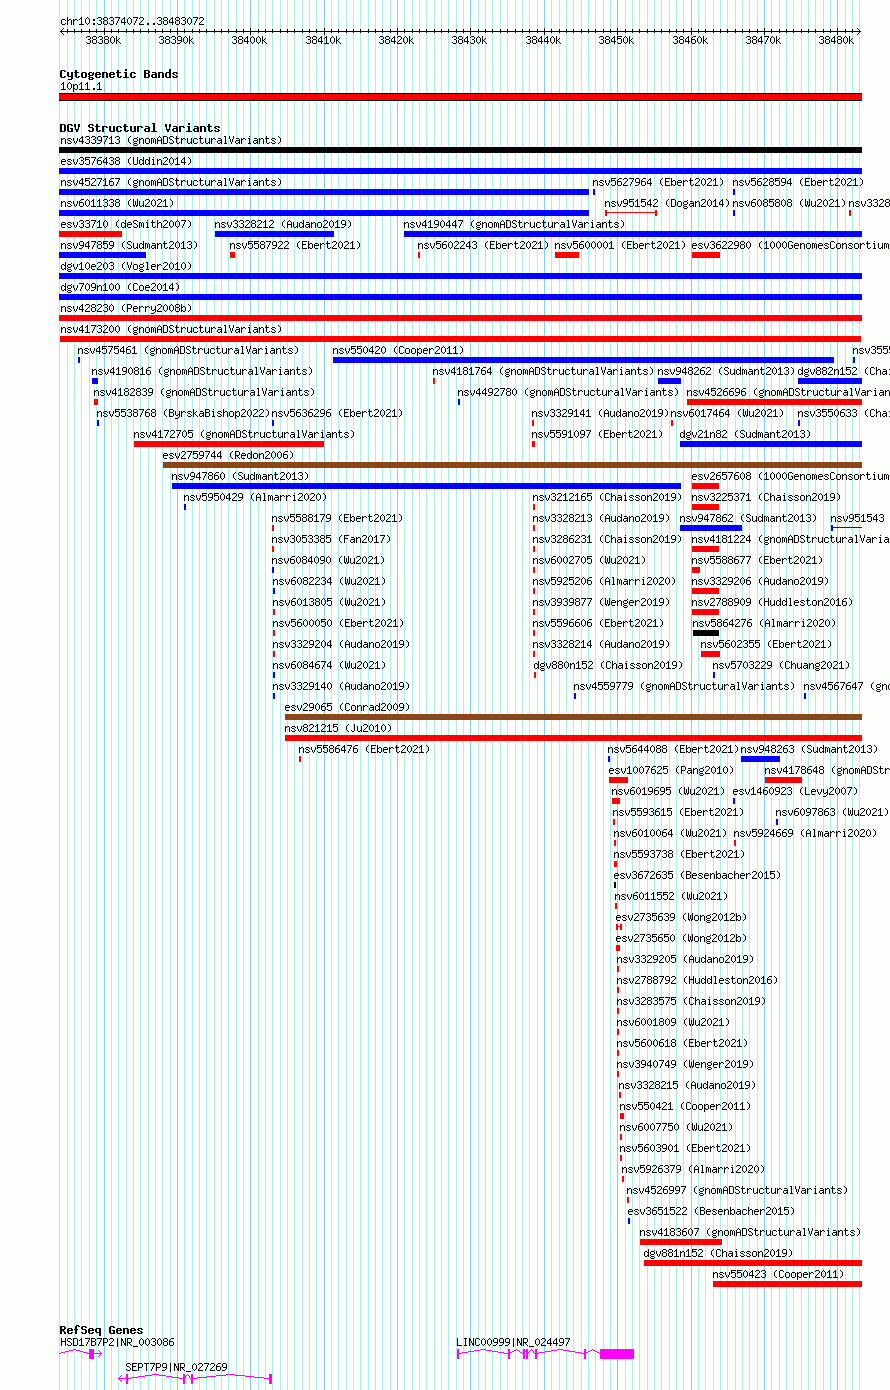
Task: Select nsv3939877 (Wenger2019) variant label
Action: coord(601,602)
